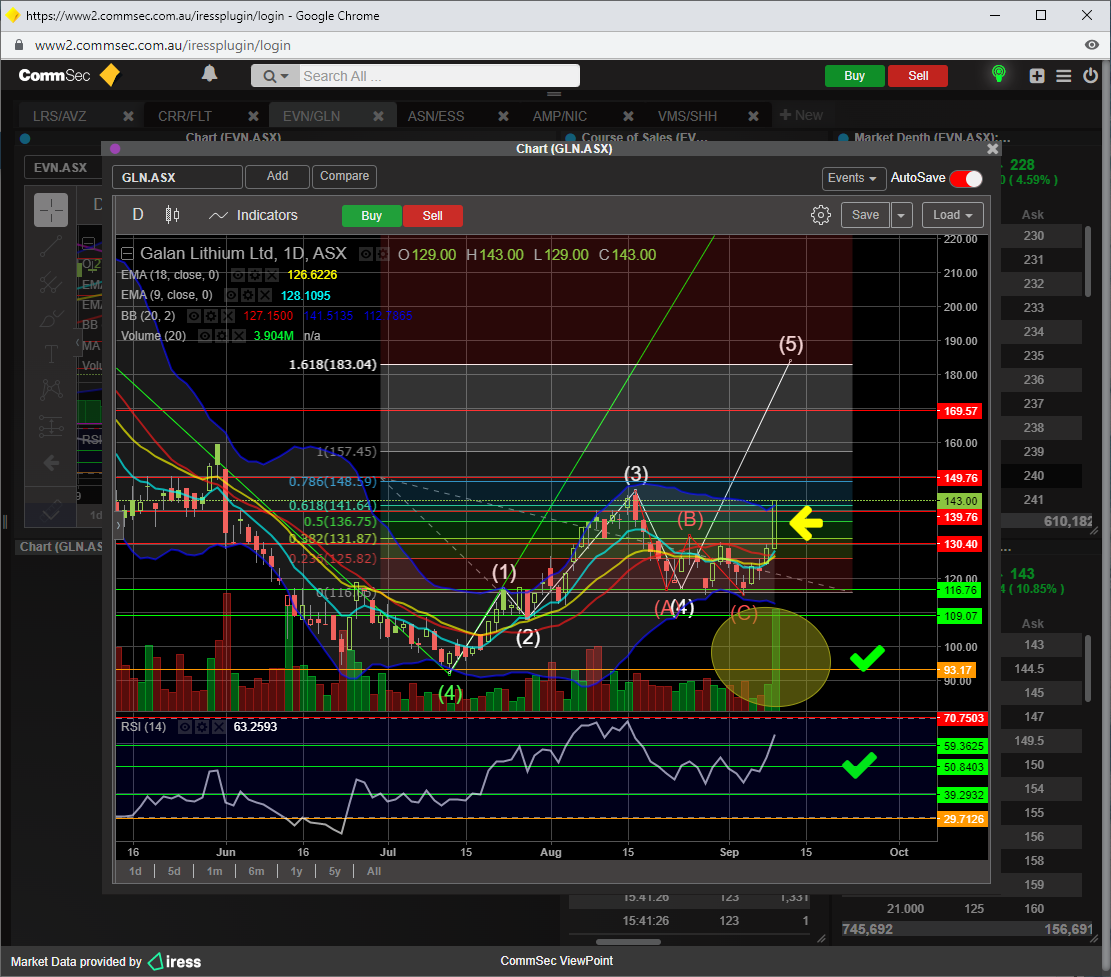The image size is (1111, 977).
Task: Open the Save options dropdown arrow
Action: (x=901, y=215)
